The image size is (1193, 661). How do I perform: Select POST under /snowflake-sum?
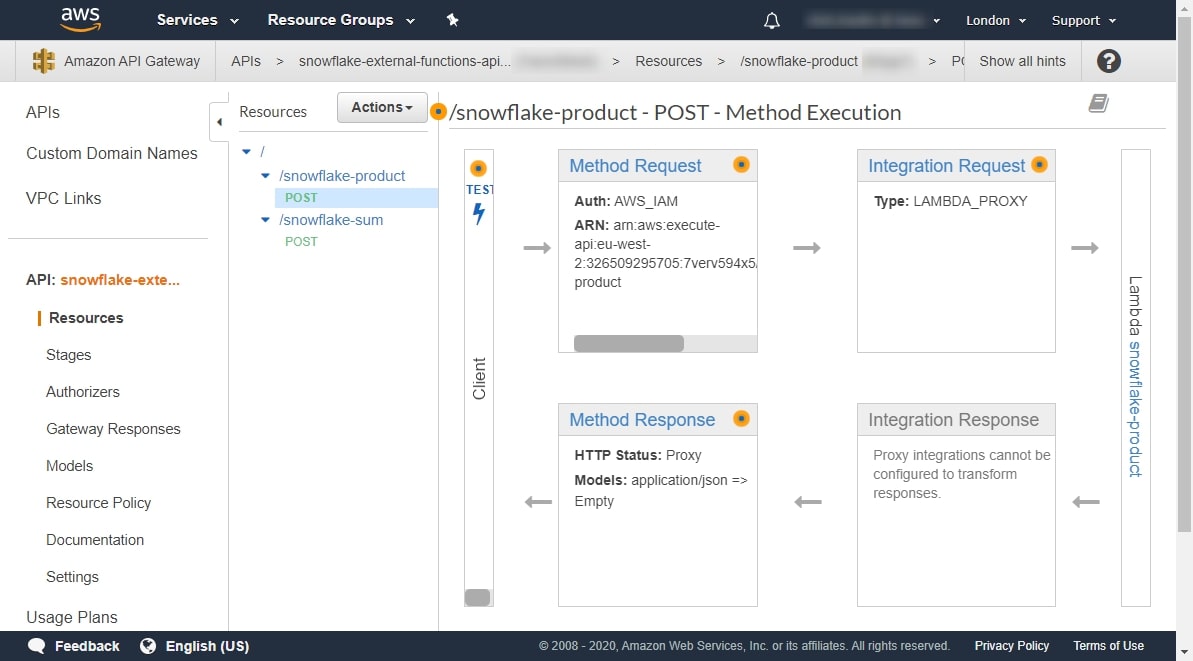[301, 242]
